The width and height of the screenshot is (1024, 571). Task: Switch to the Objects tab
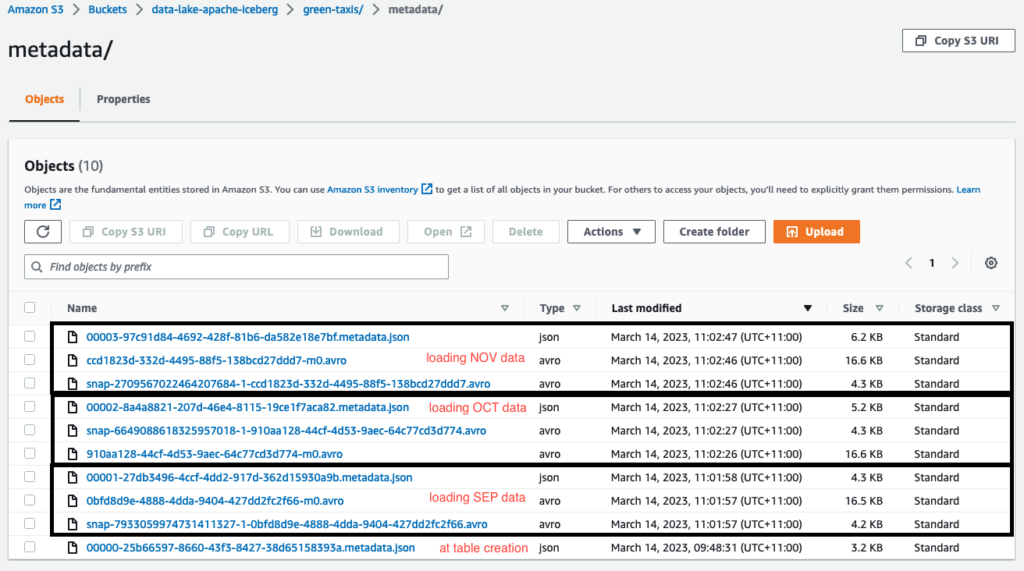(x=44, y=99)
